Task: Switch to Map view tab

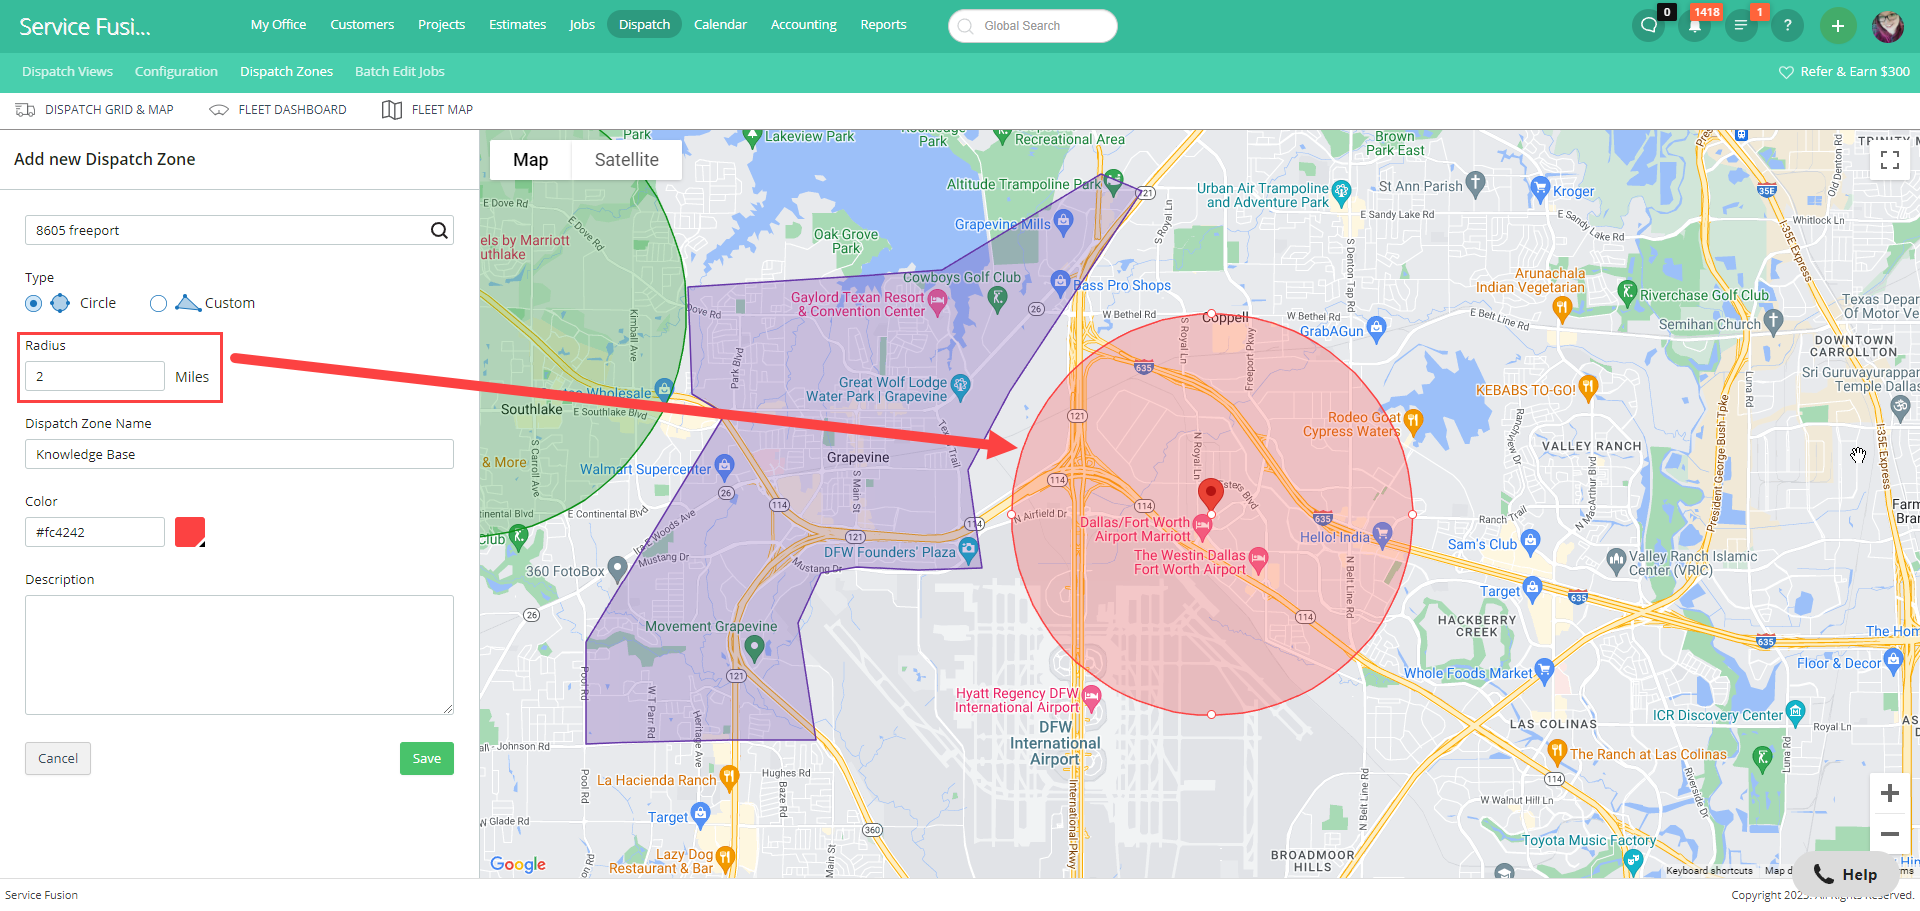Action: pos(530,160)
